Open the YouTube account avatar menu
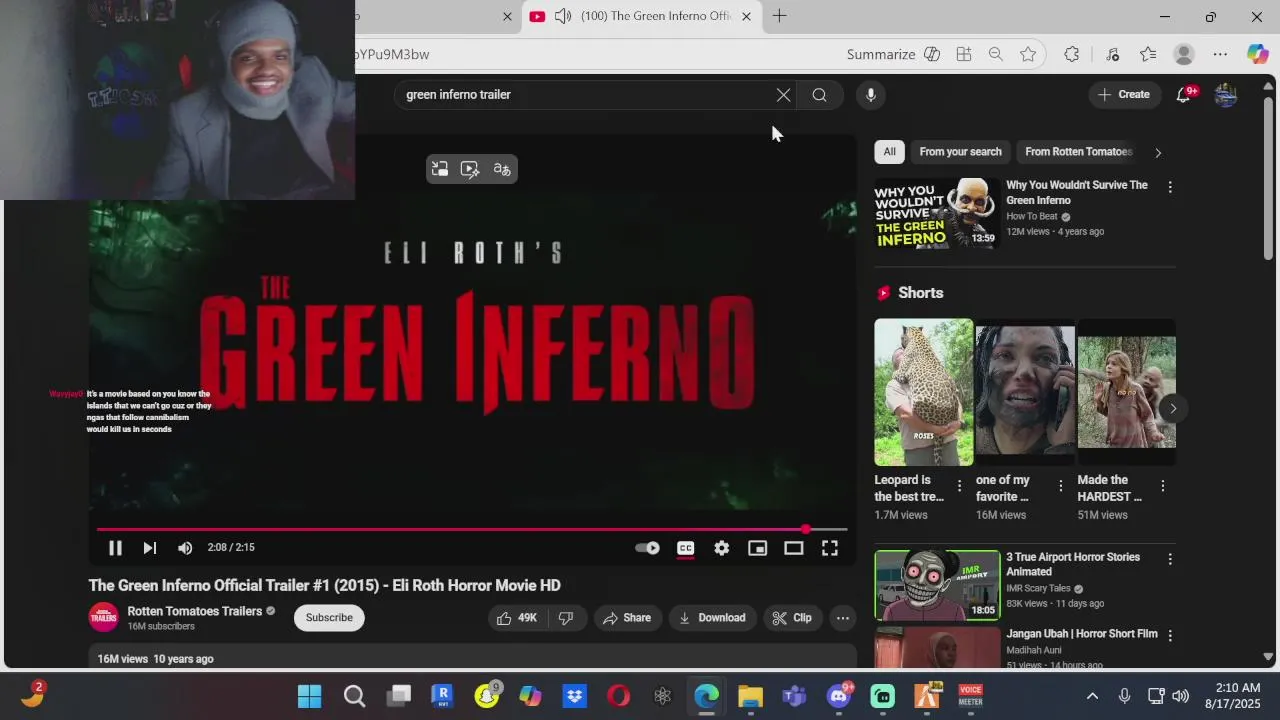The width and height of the screenshot is (1280, 720). coord(1226,95)
